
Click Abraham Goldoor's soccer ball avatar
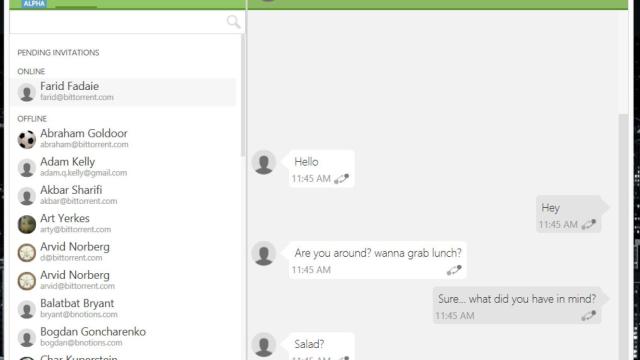tap(27, 139)
